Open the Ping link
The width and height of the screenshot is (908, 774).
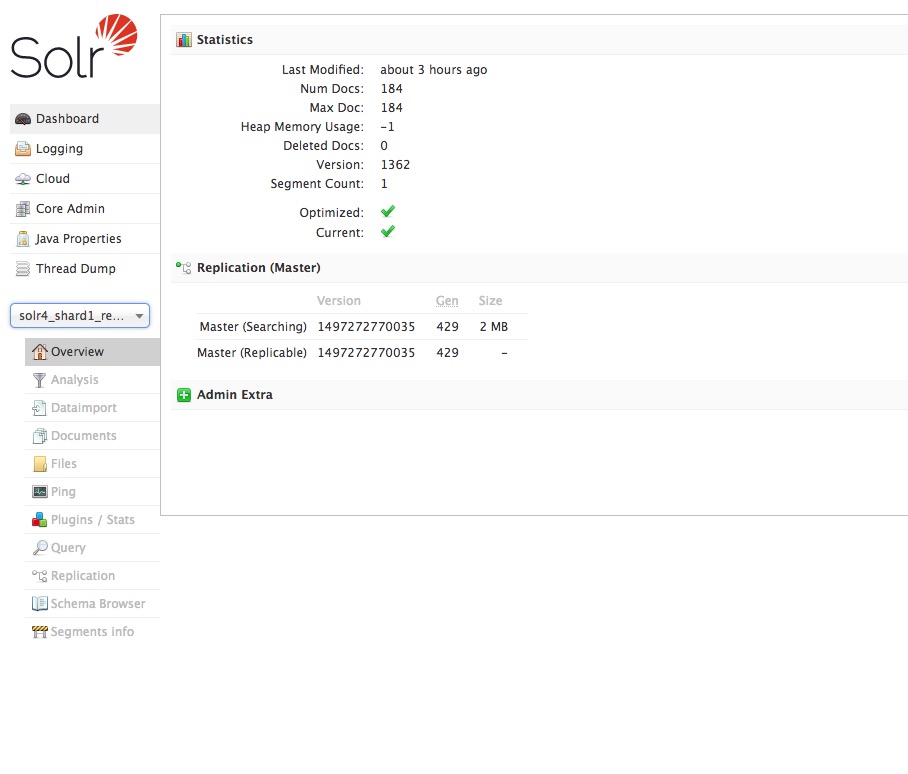tap(92, 491)
